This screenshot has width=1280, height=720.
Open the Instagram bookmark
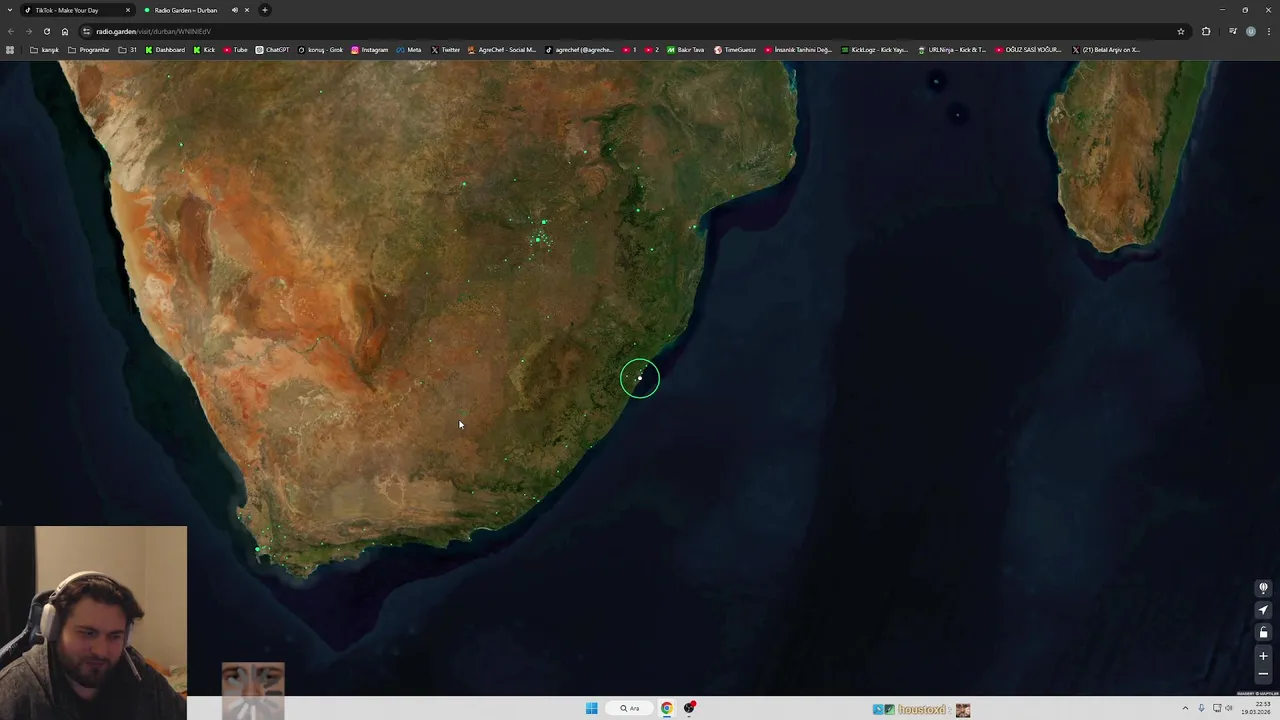(x=369, y=50)
